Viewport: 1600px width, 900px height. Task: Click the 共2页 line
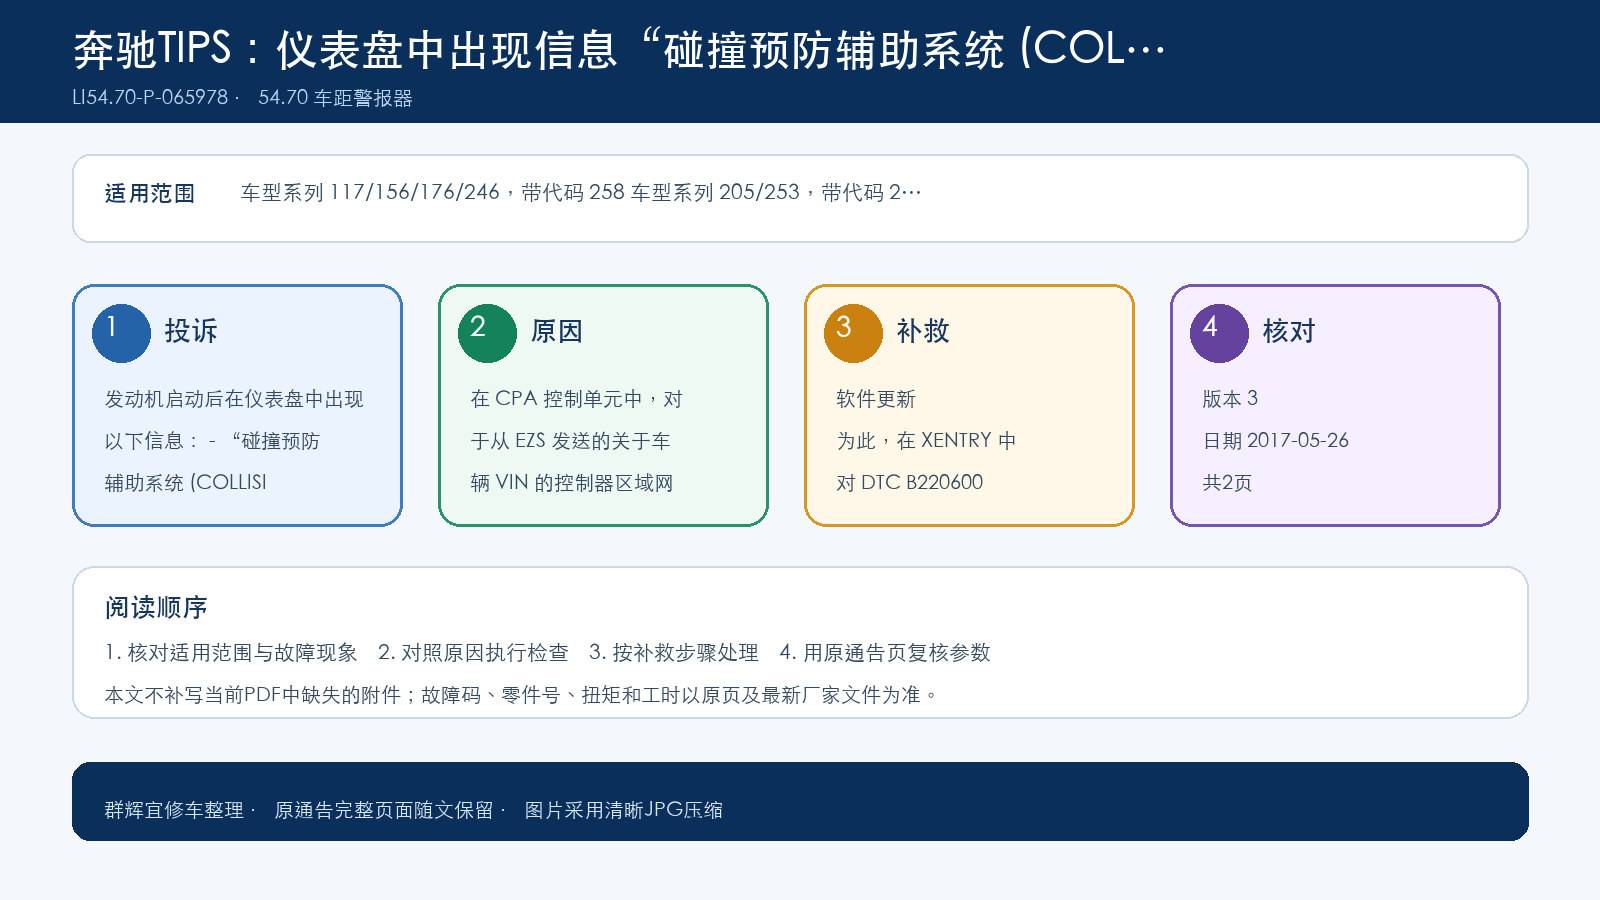point(1227,483)
